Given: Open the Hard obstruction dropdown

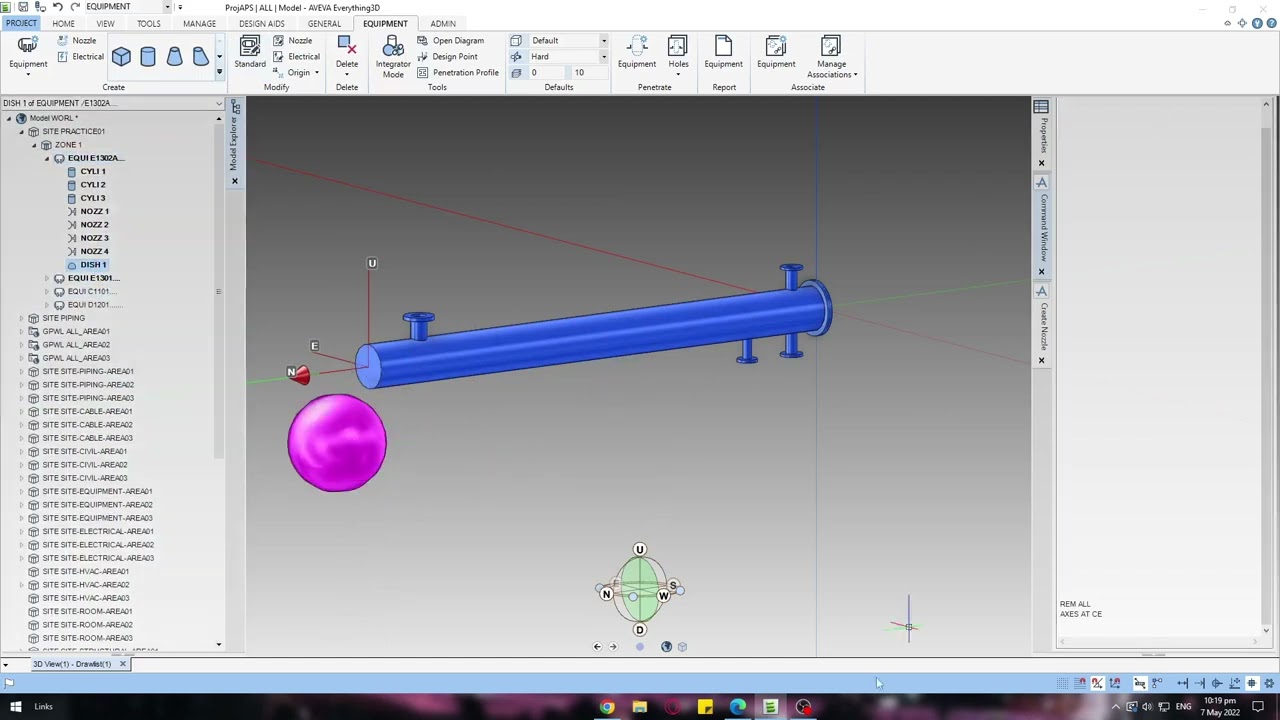Looking at the screenshot, I should pos(603,57).
